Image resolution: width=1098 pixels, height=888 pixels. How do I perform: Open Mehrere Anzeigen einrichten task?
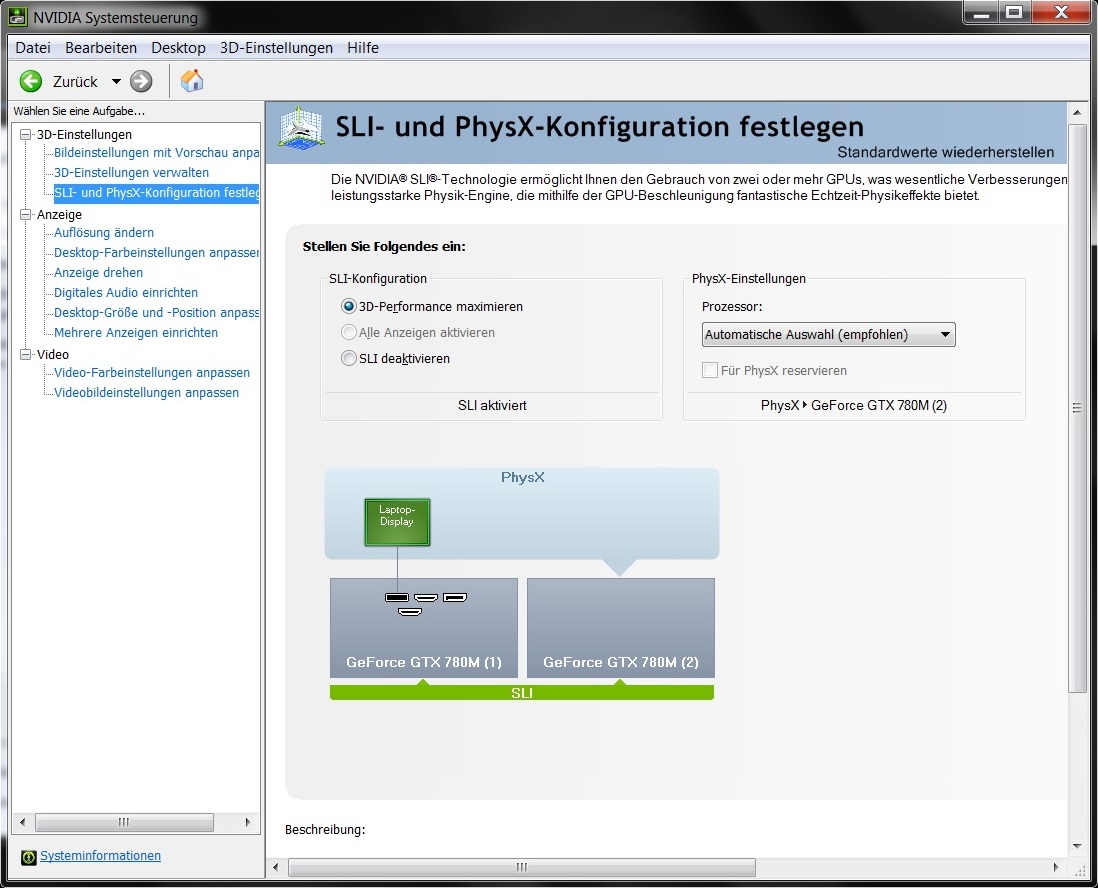(136, 333)
